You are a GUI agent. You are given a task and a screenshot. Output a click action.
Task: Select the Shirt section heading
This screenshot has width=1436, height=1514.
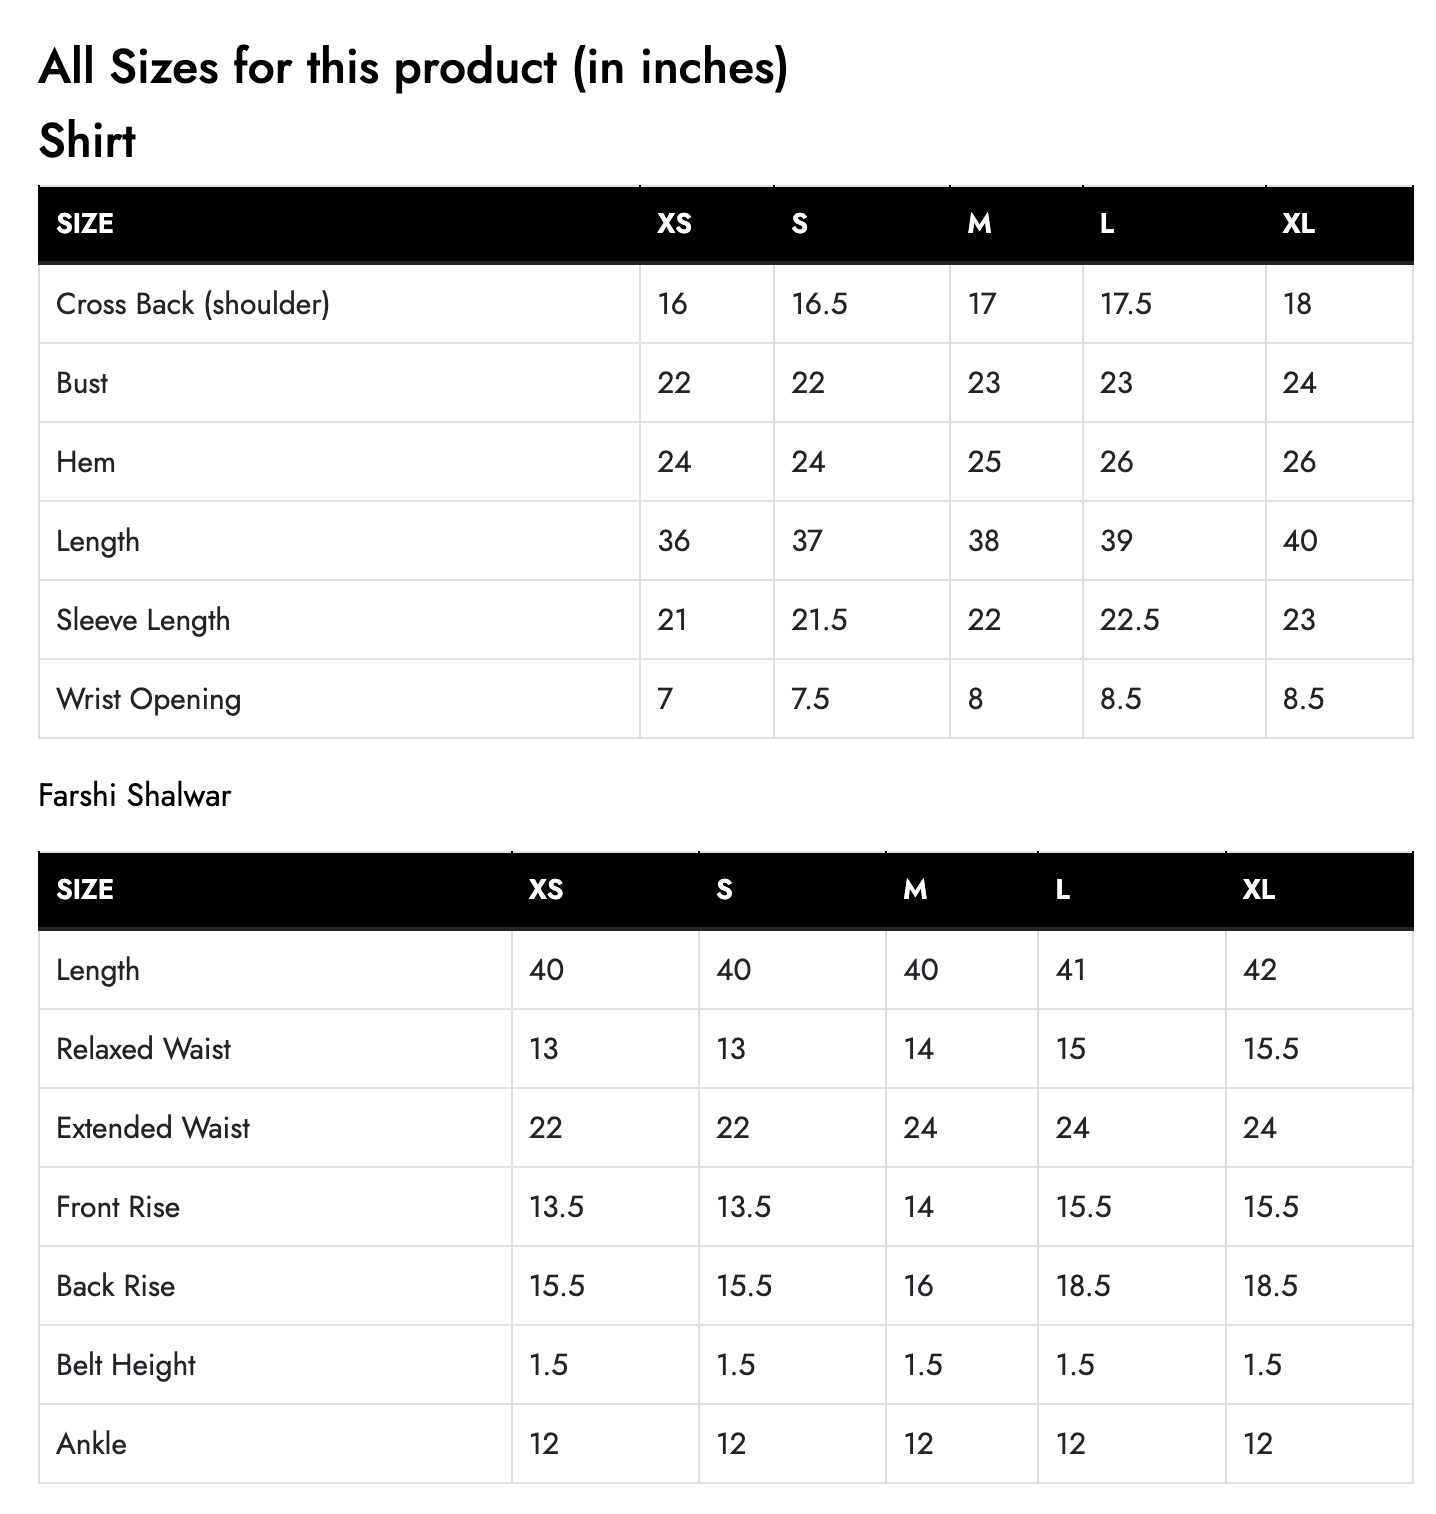point(87,140)
